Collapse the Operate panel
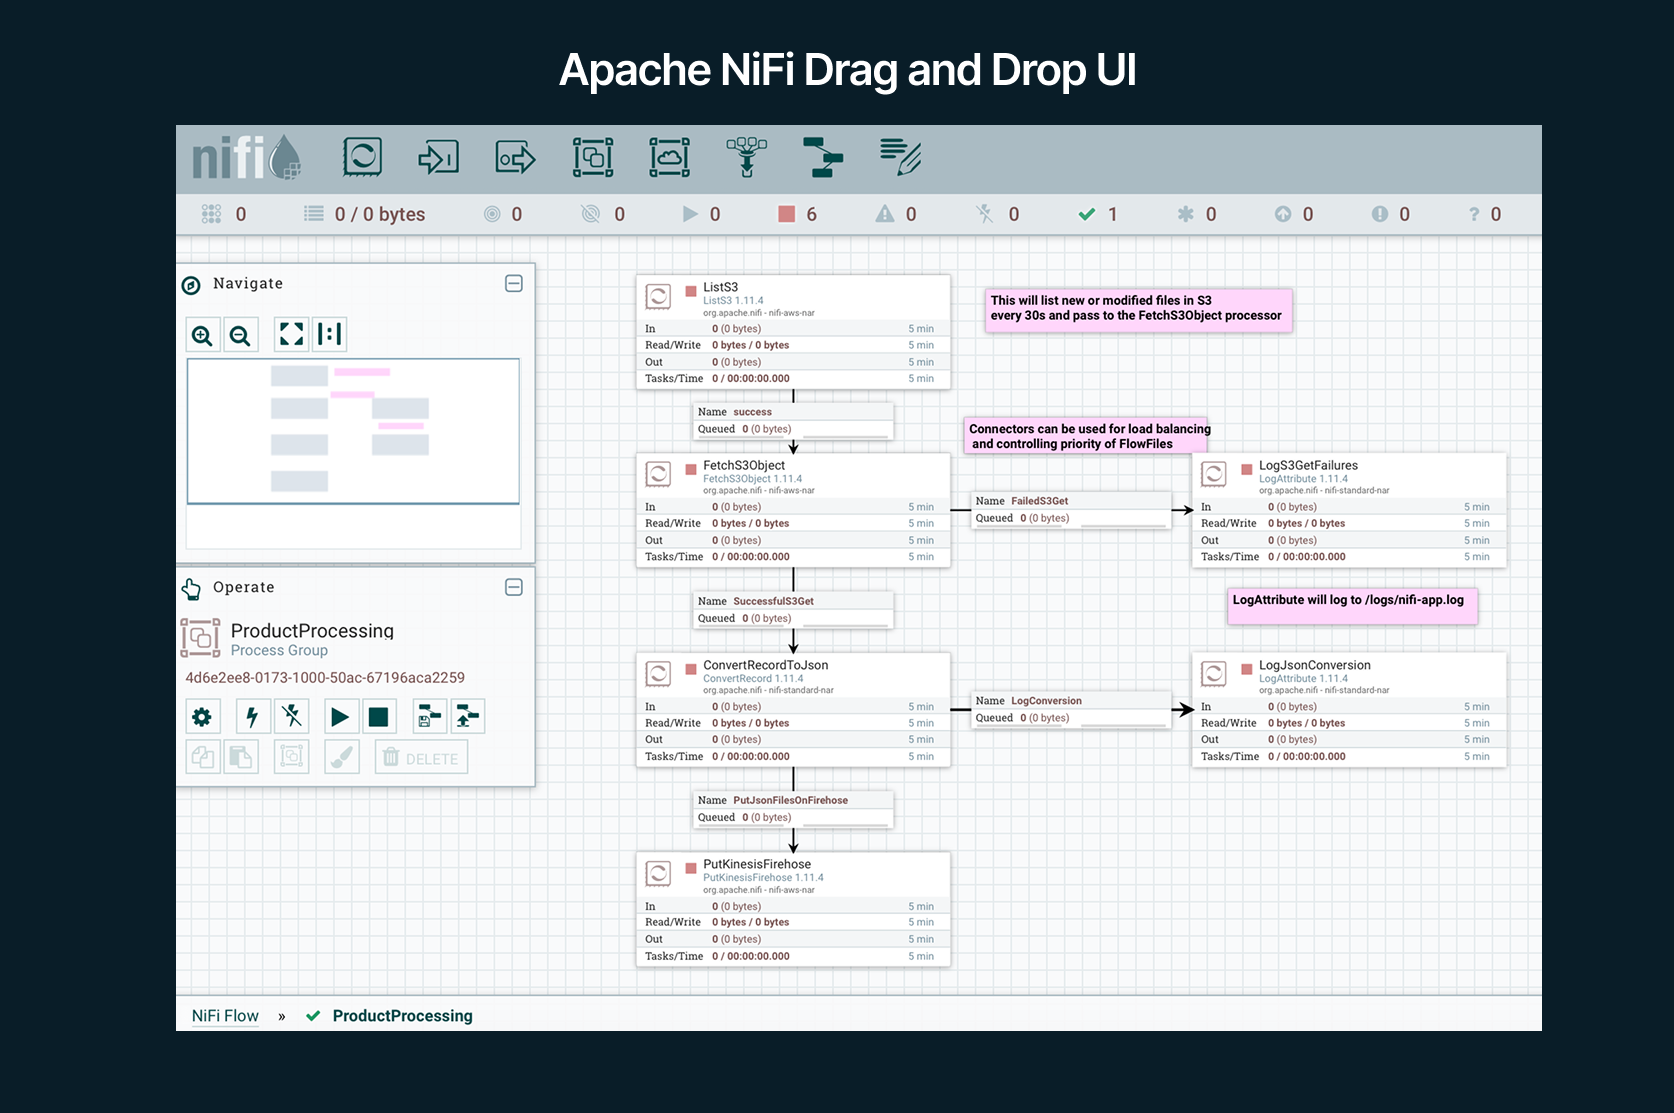The width and height of the screenshot is (1674, 1113). (514, 587)
